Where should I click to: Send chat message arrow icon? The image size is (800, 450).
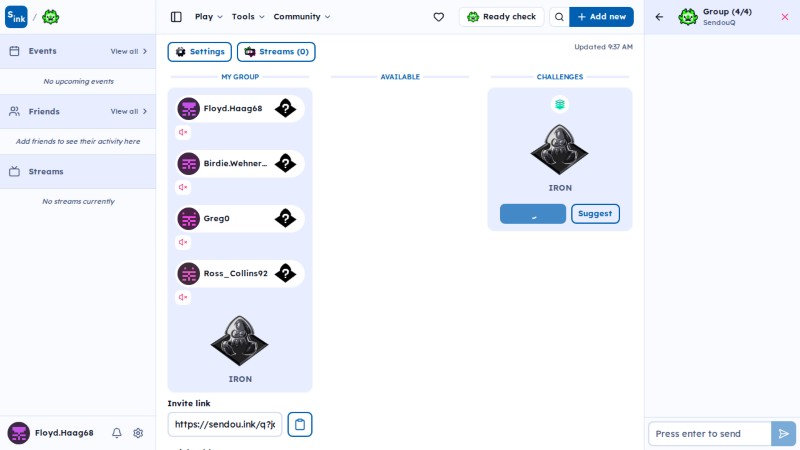coord(783,434)
